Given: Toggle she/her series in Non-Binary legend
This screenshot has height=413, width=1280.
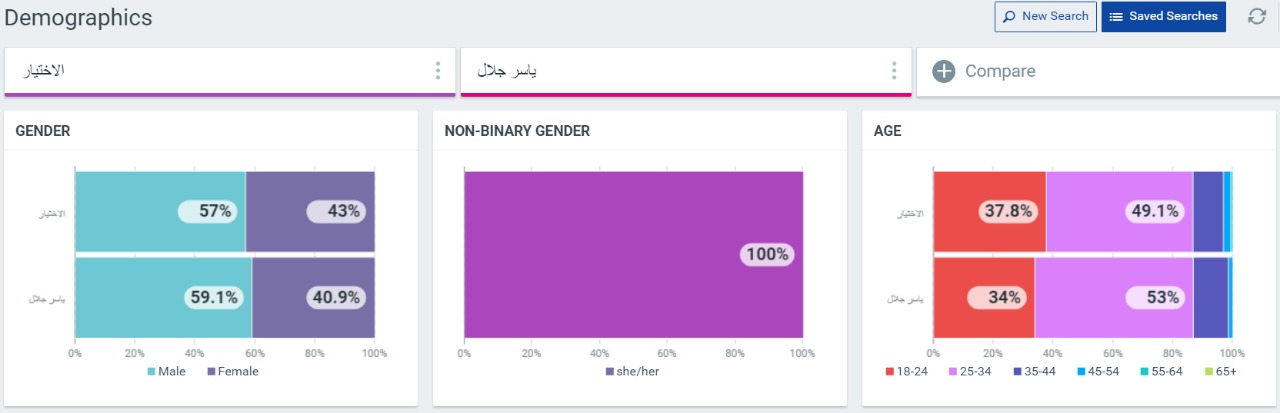Looking at the screenshot, I should tap(632, 371).
